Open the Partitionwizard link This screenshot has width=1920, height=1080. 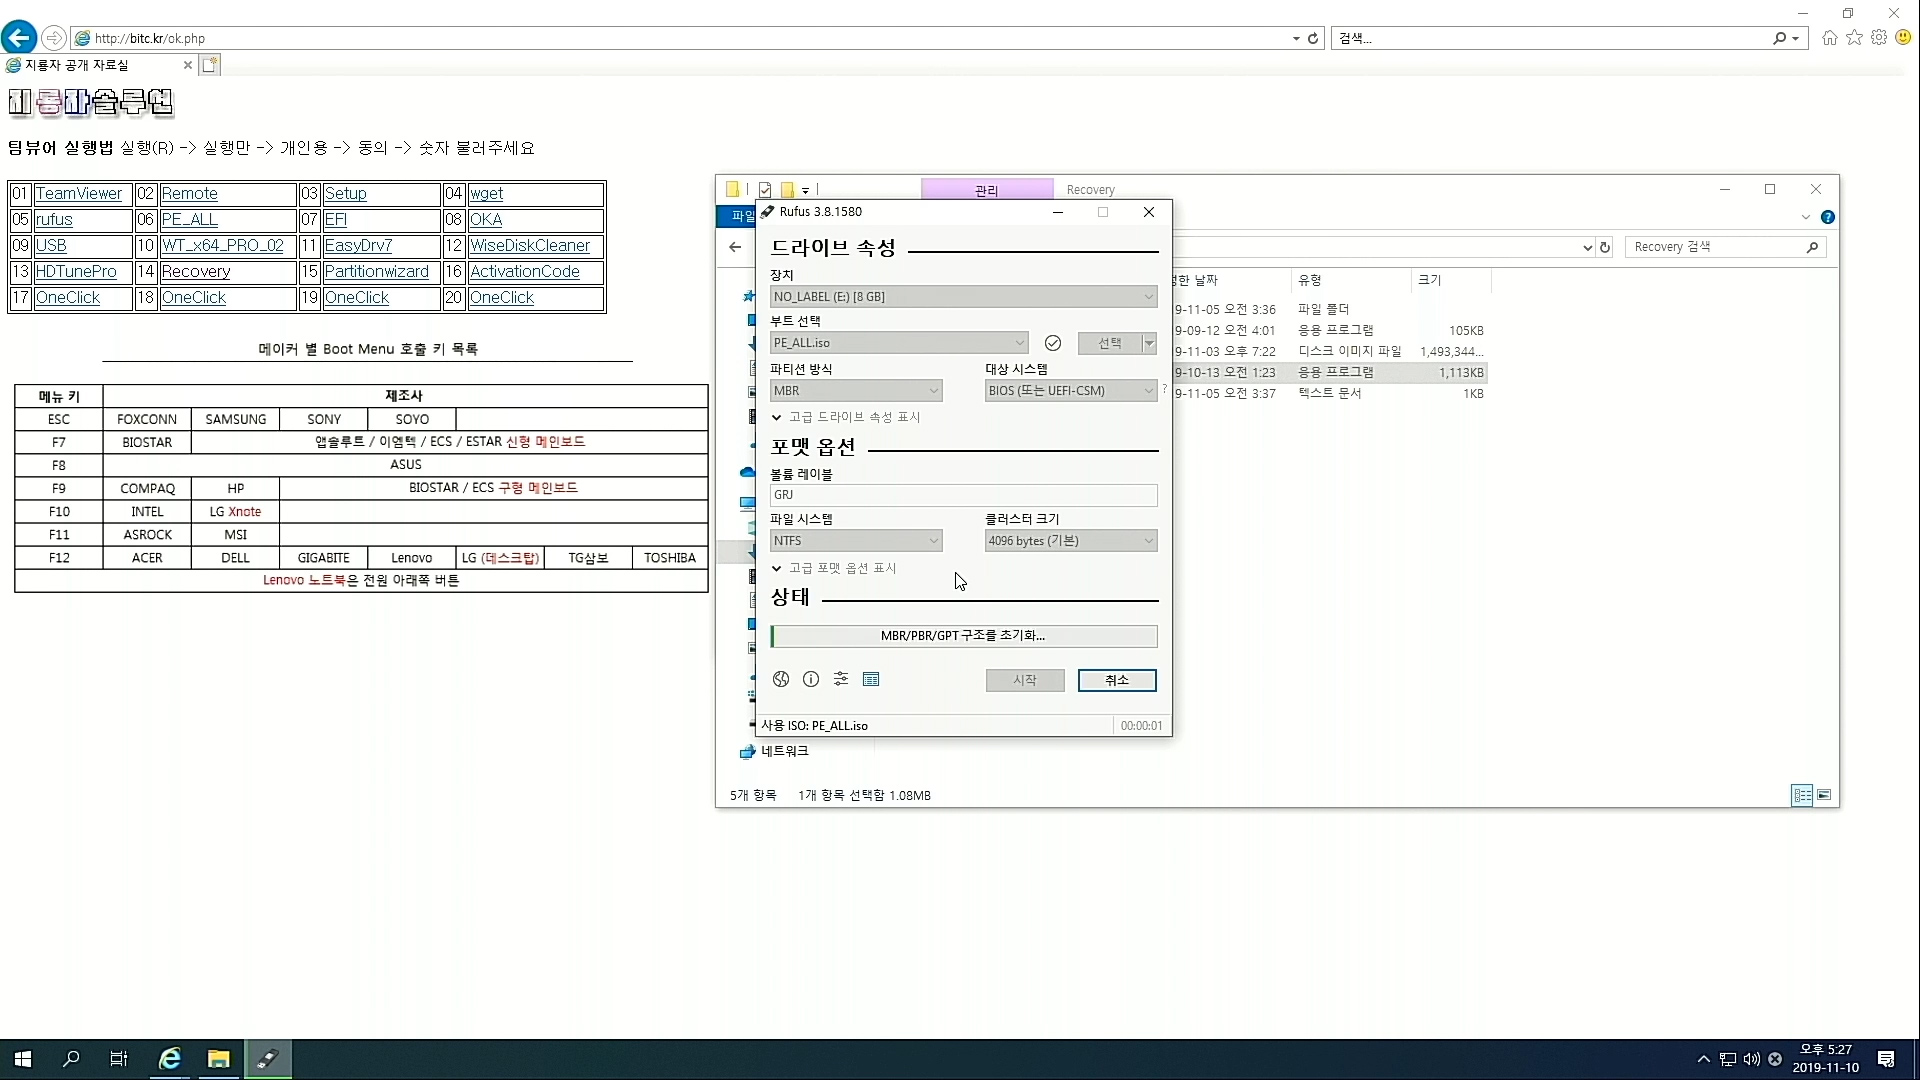pos(376,272)
